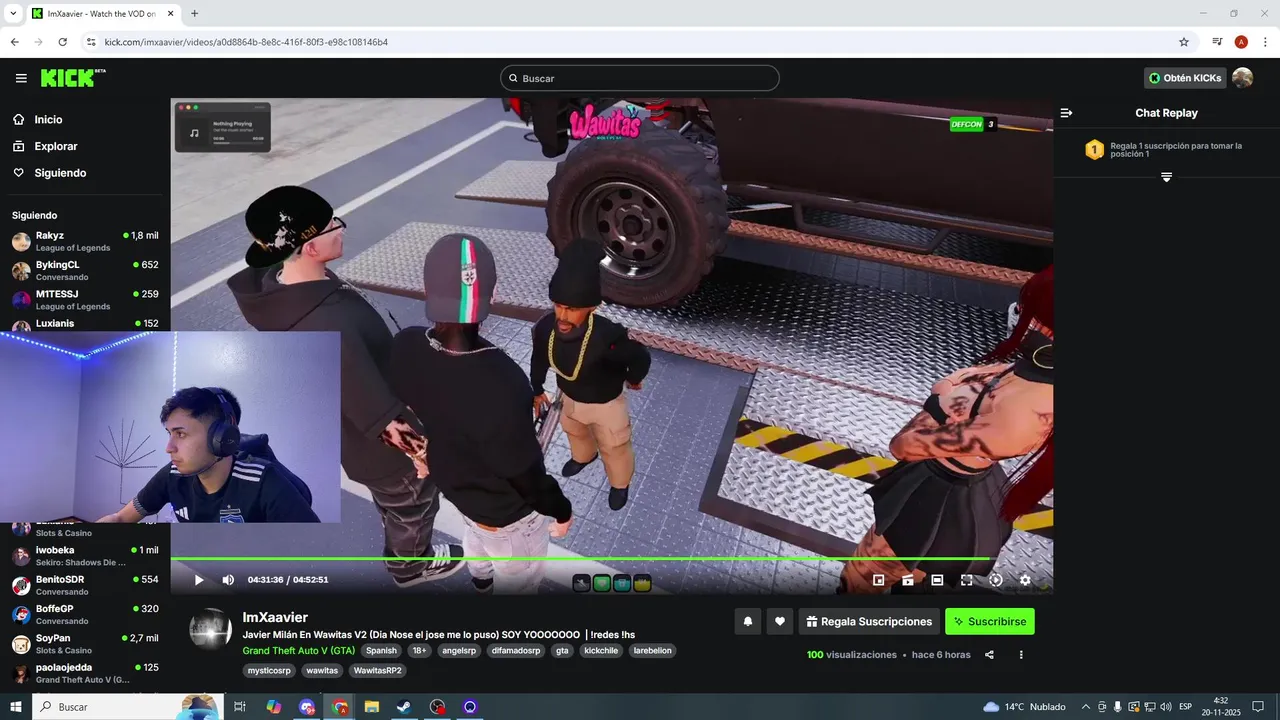Select the ImXaavier Watch the VOD tab
The image size is (1280, 720).
pos(102,13)
